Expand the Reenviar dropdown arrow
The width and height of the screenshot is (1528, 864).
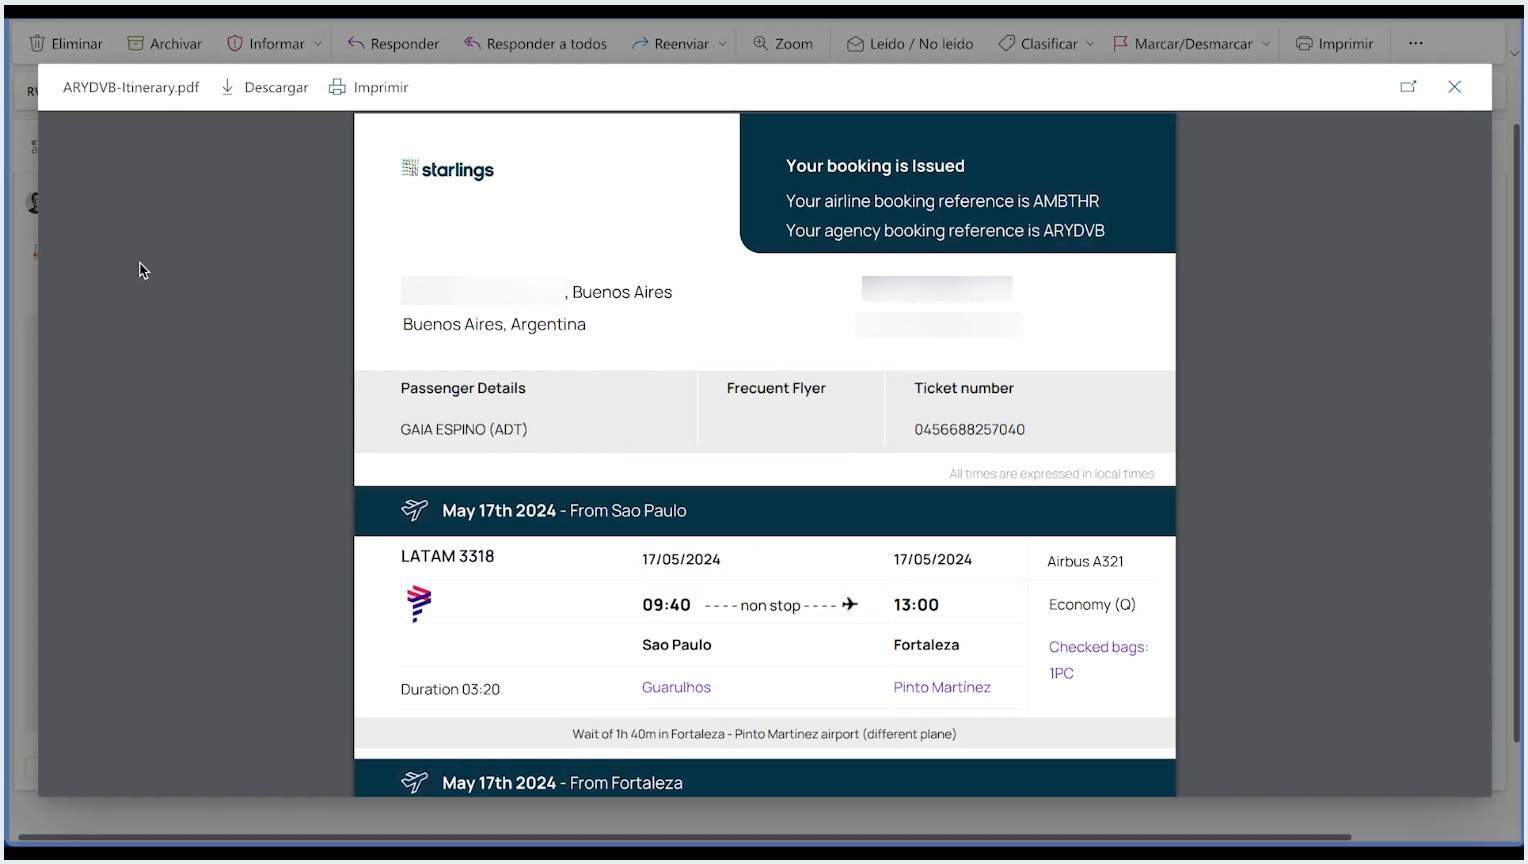click(722, 44)
